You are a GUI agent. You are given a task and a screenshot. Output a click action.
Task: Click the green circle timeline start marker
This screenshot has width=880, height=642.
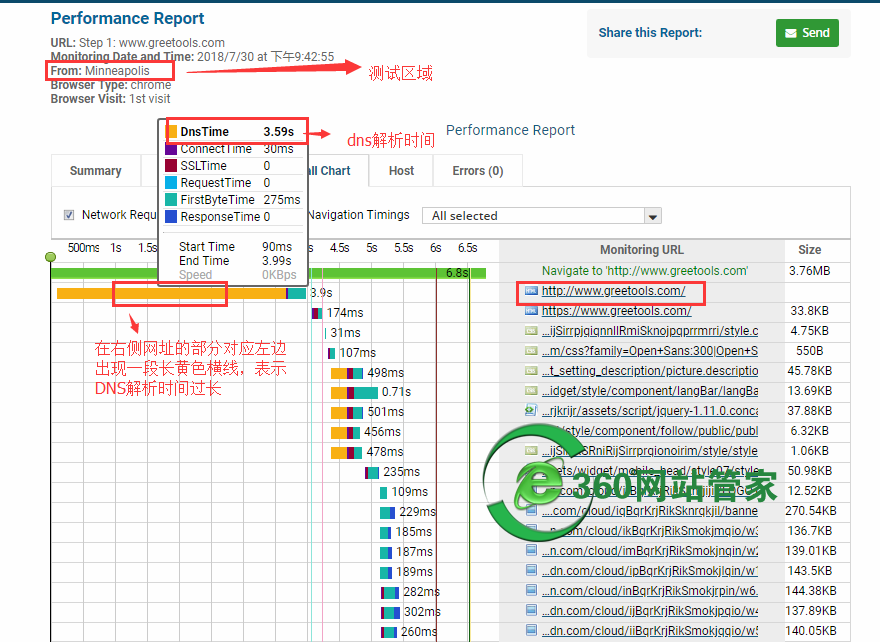tap(51, 257)
